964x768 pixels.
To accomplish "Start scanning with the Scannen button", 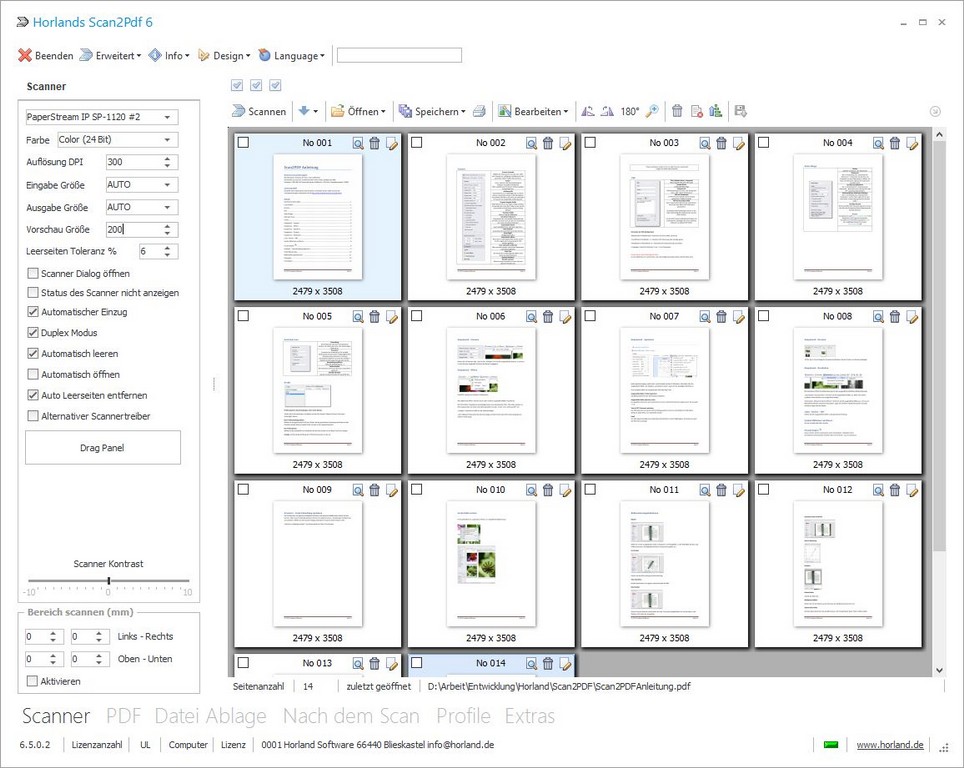I will pyautogui.click(x=259, y=111).
